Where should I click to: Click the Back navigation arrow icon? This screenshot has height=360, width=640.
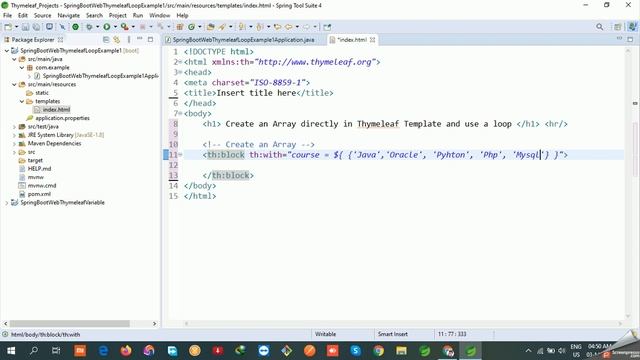[x=289, y=27]
